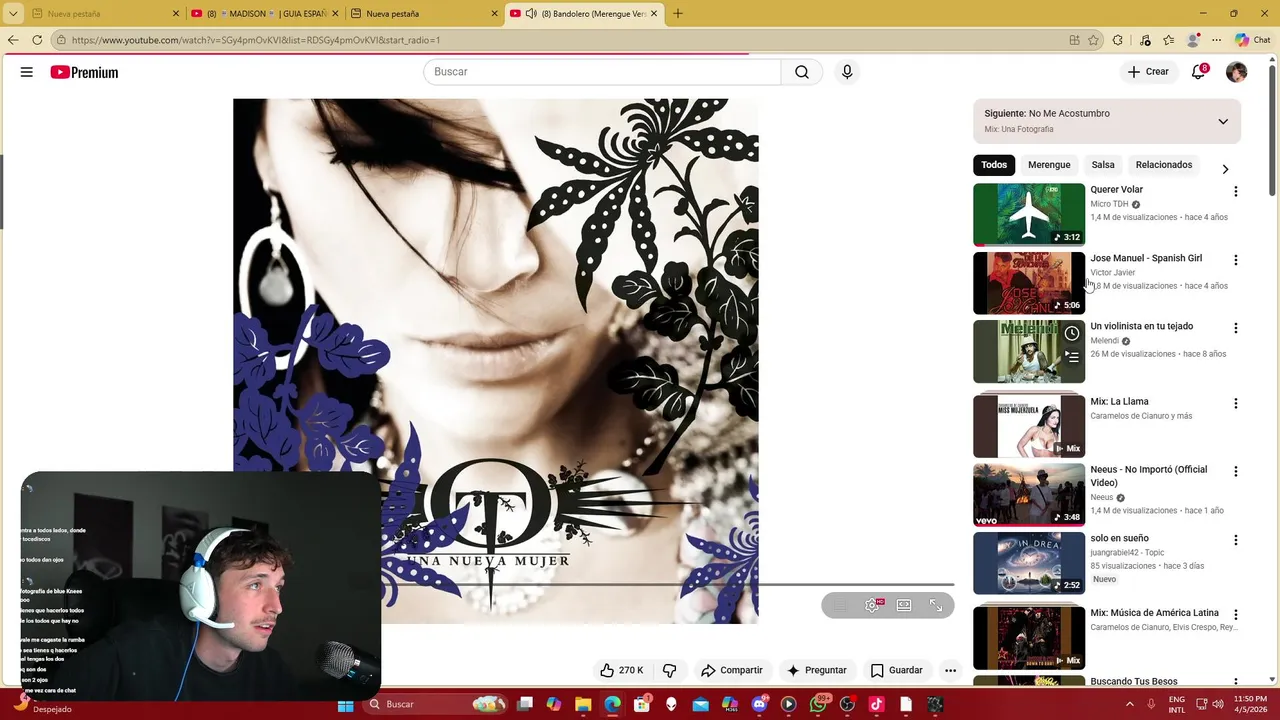Select the Todos filter chip
1280x720 pixels.
pyautogui.click(x=994, y=165)
